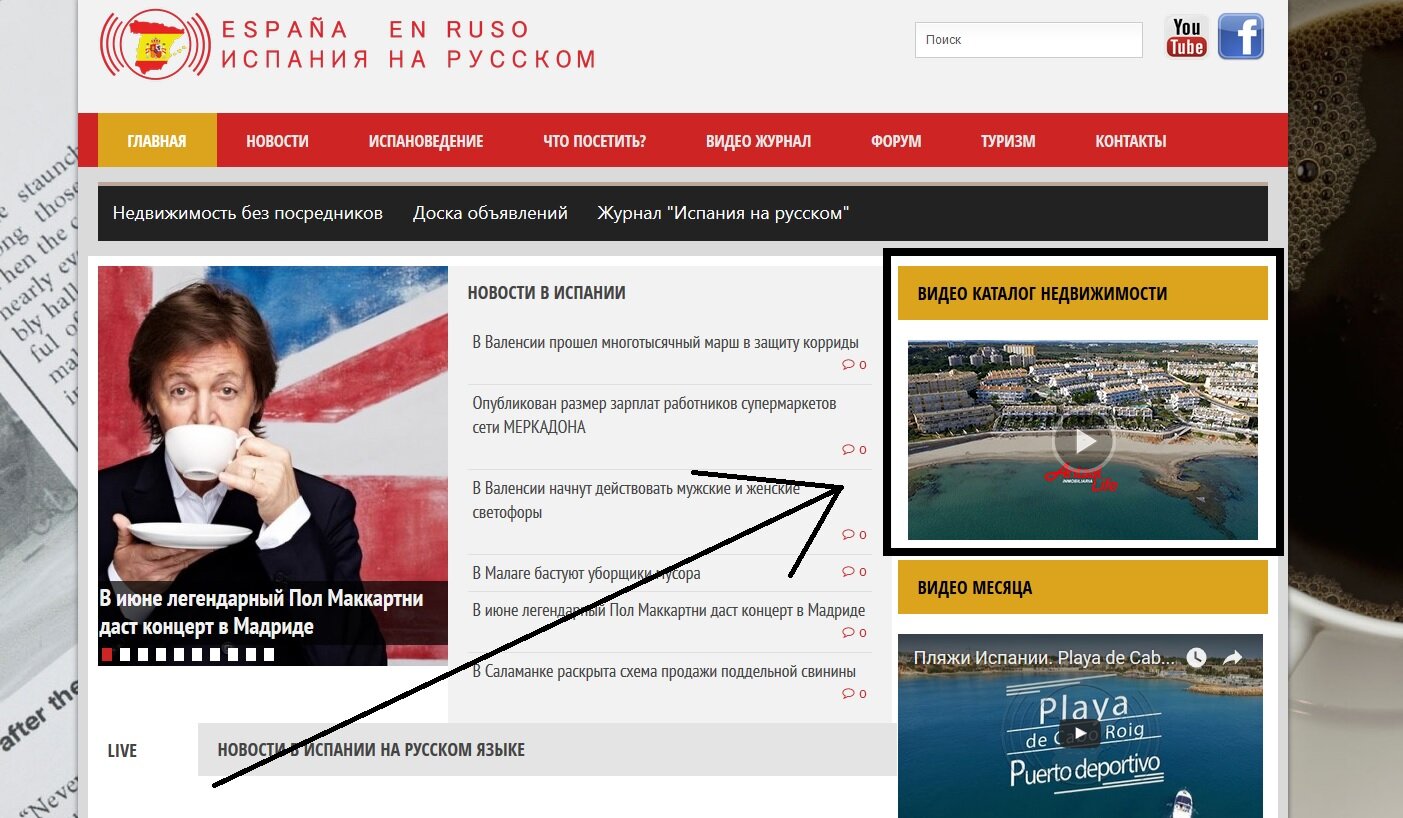Open the Туризм menu item

click(x=1008, y=141)
